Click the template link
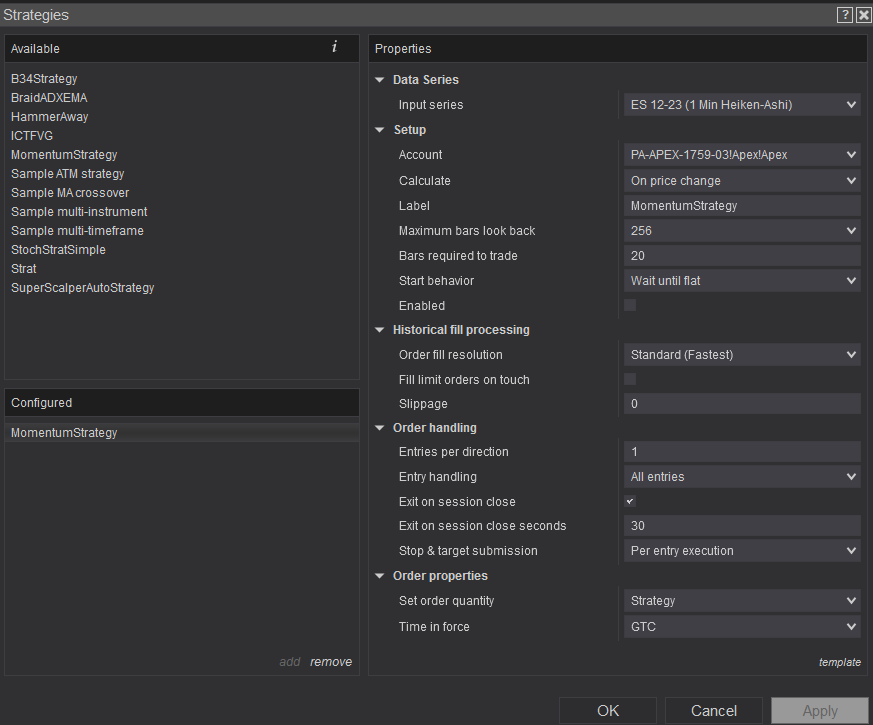The height and width of the screenshot is (725, 873). (x=840, y=662)
